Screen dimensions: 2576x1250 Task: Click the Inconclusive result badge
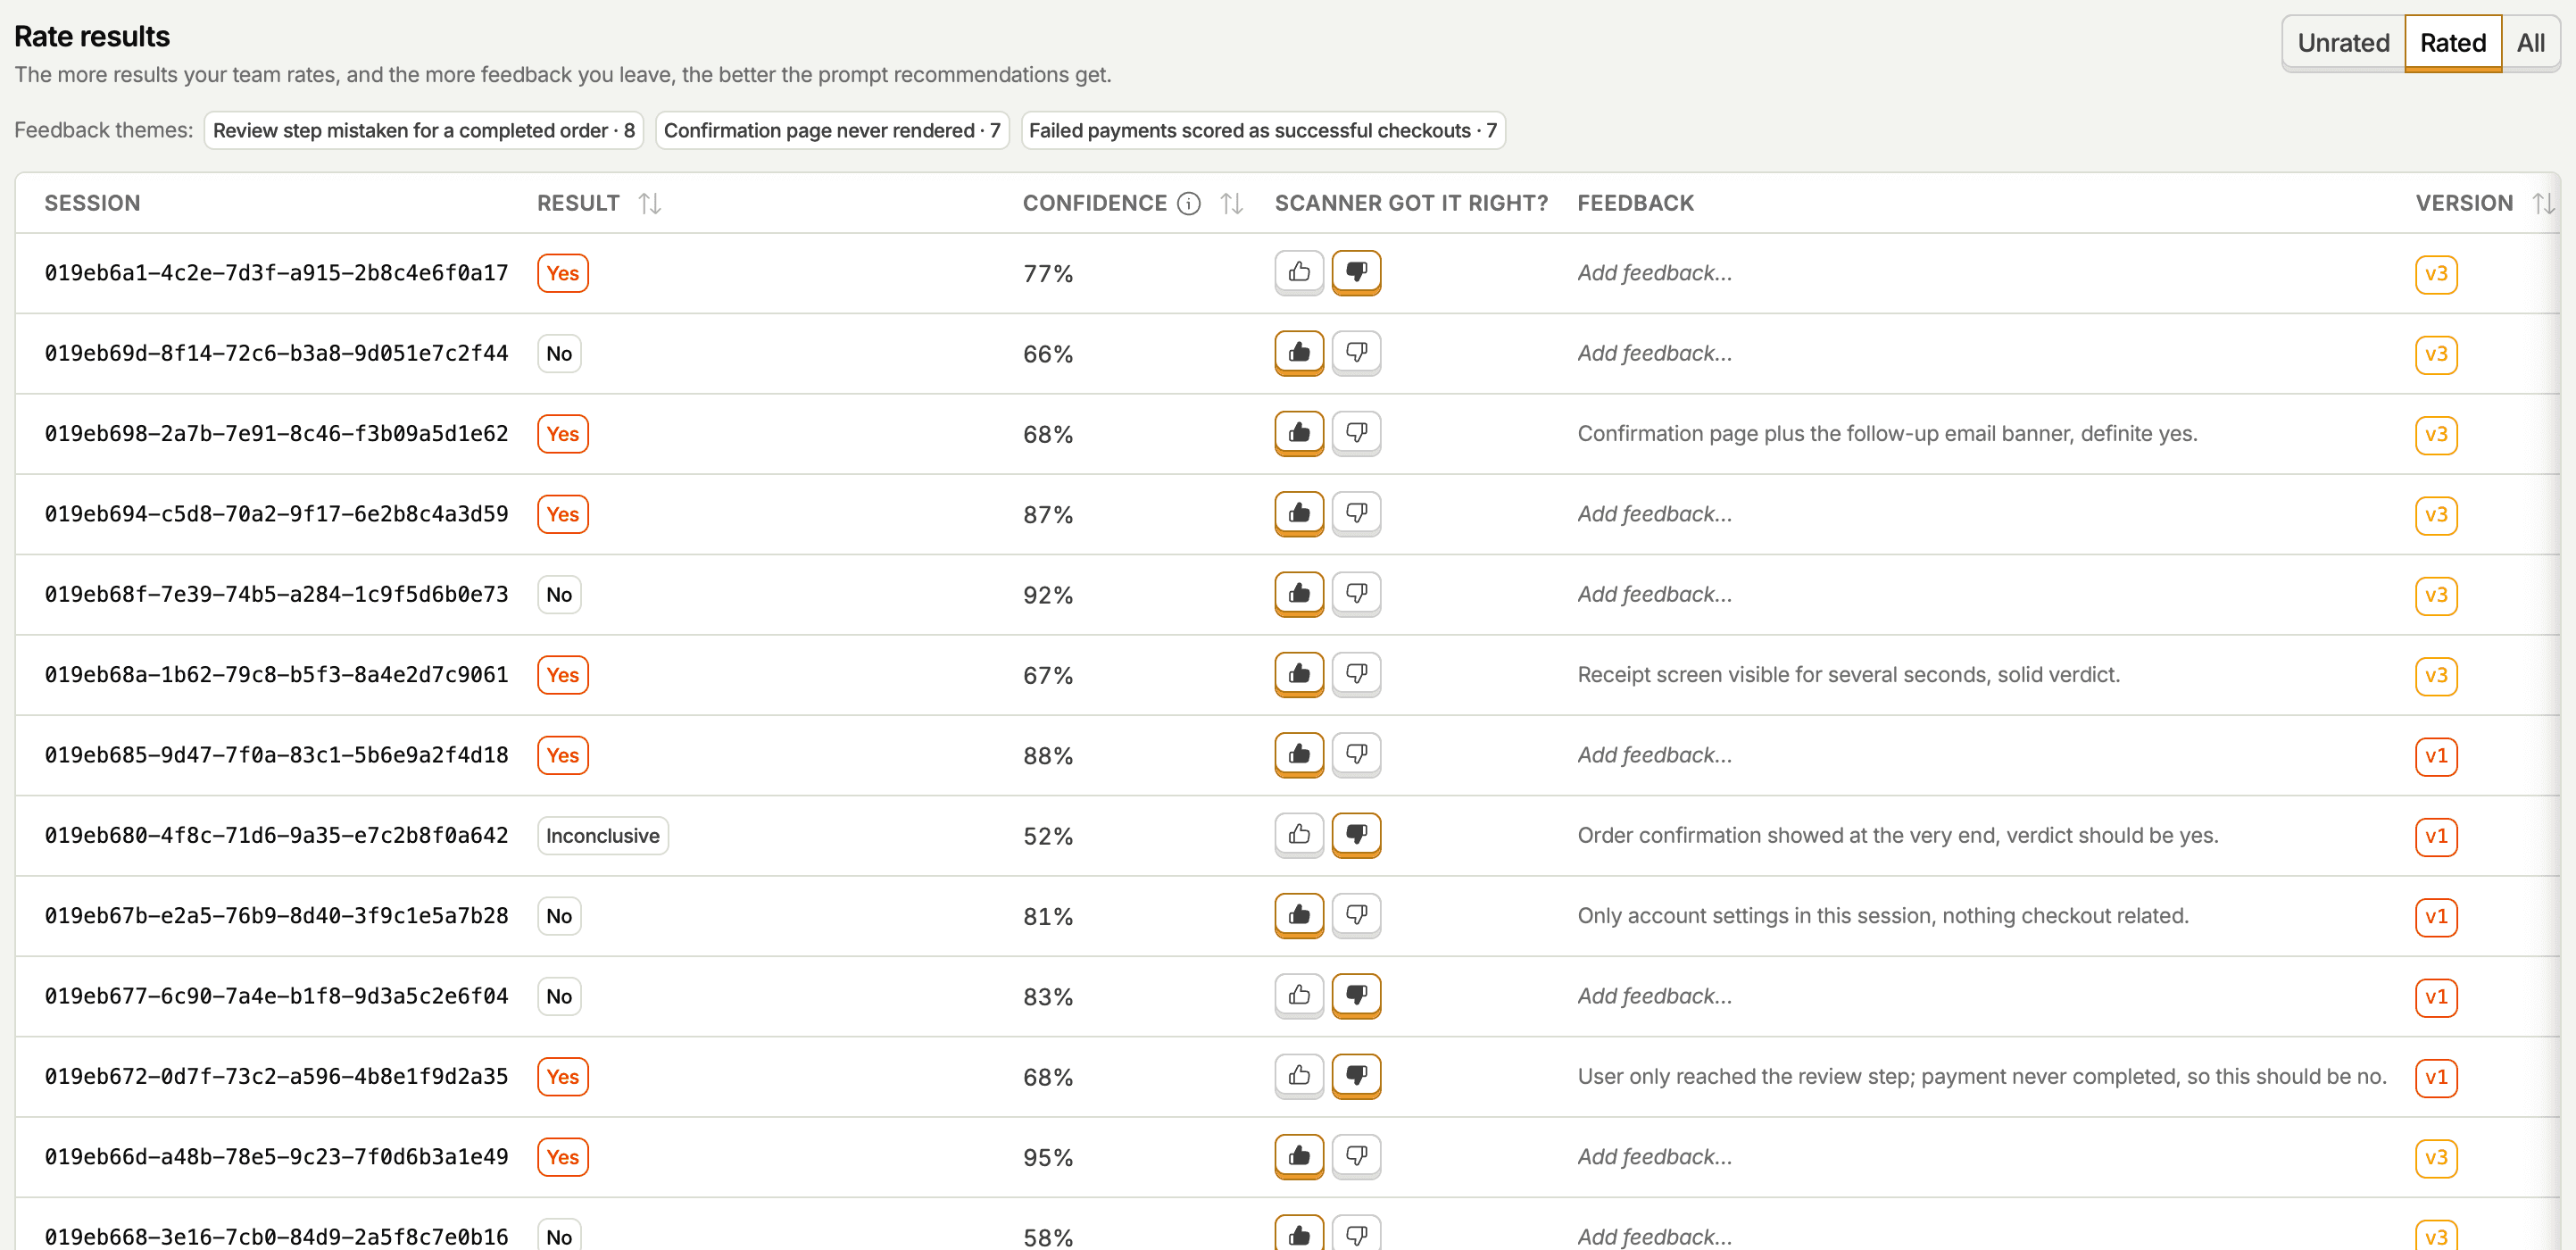(x=602, y=835)
